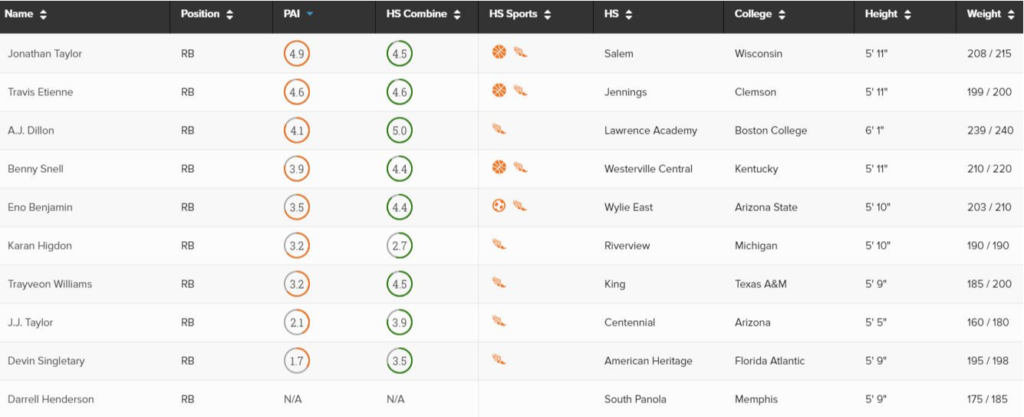Sort by the Position column header
The height and width of the screenshot is (417, 1024).
point(206,14)
